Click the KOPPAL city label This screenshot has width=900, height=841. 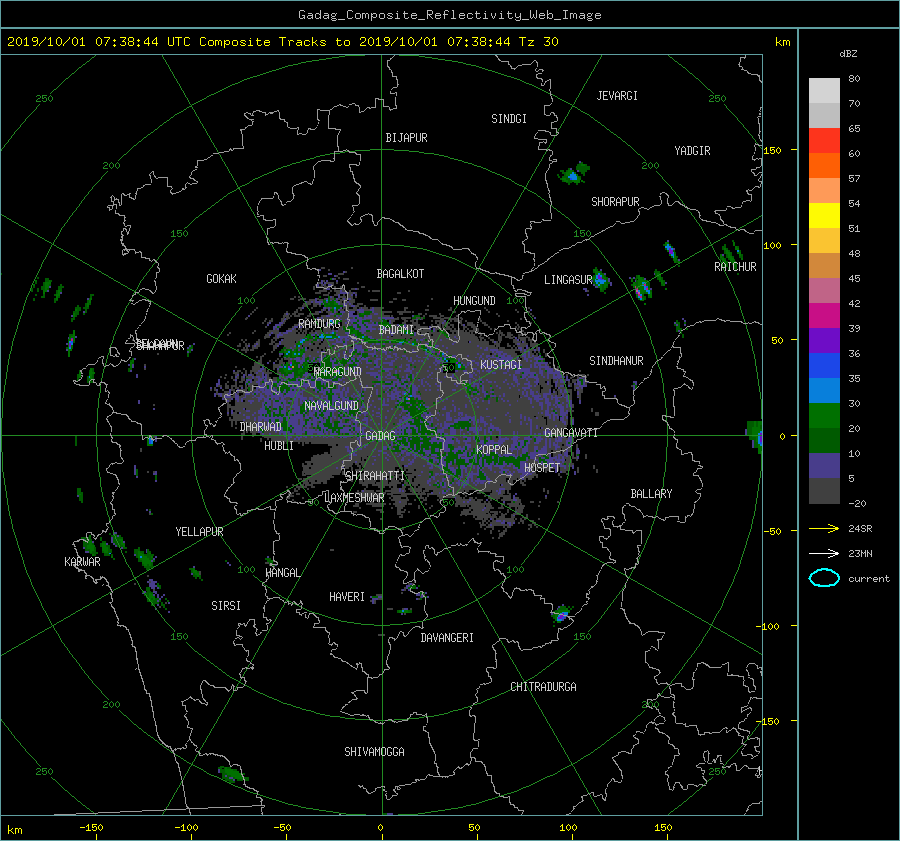tap(494, 450)
